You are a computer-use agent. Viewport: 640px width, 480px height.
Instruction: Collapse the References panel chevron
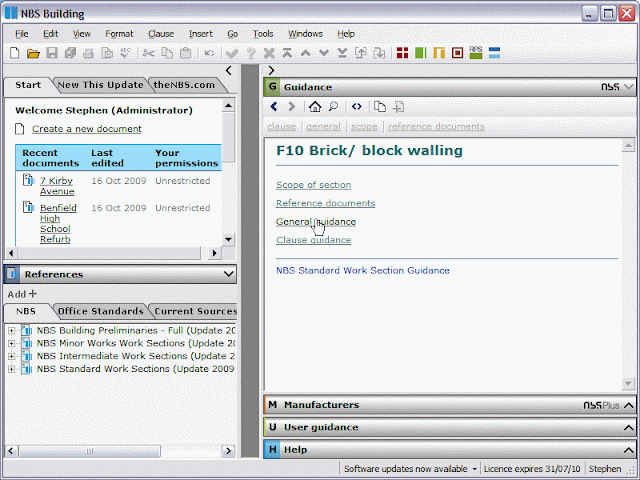pyautogui.click(x=229, y=274)
